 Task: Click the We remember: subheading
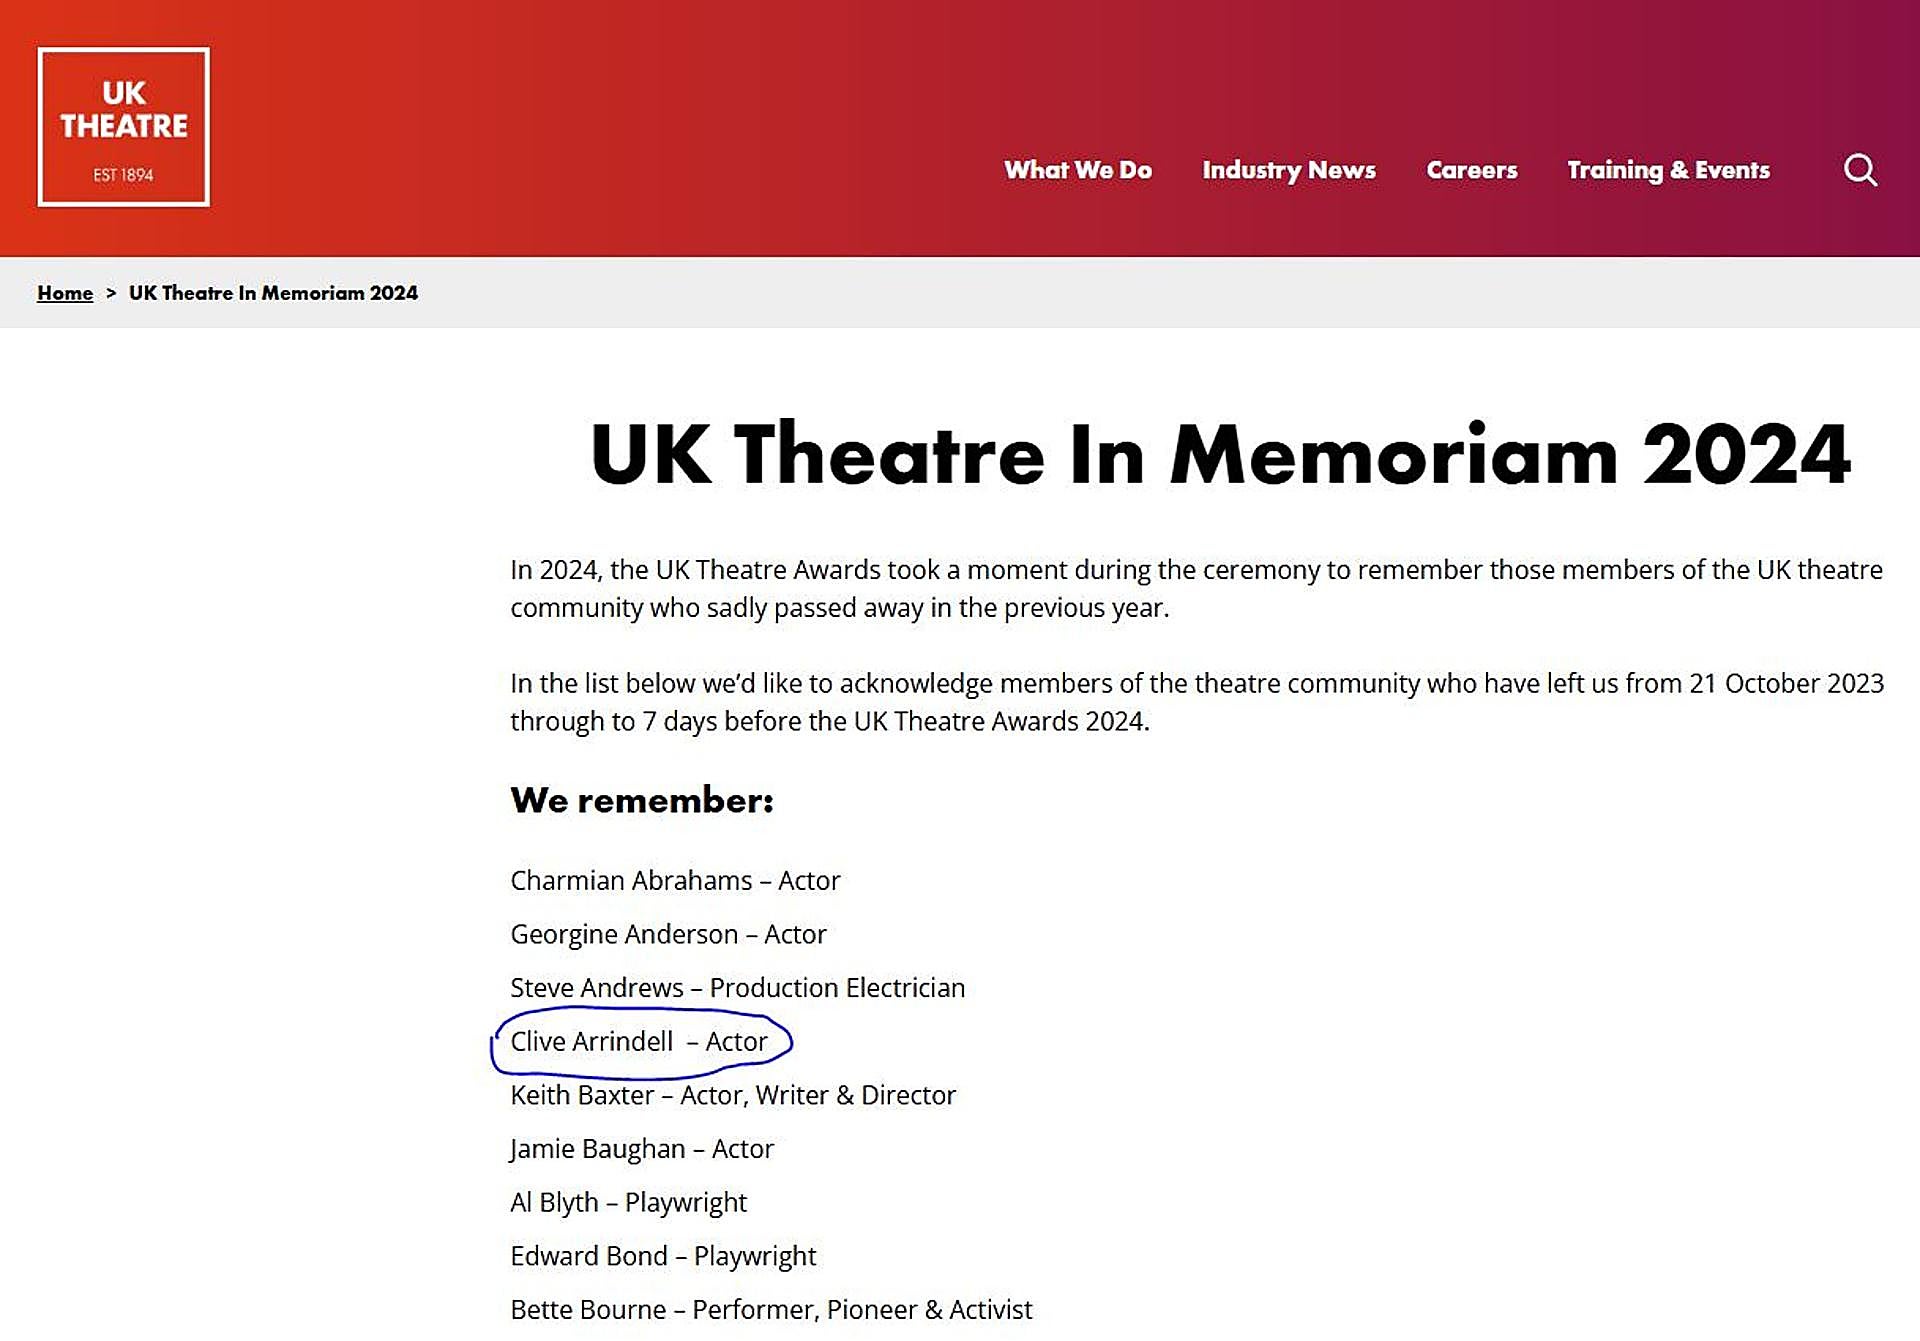coord(641,800)
